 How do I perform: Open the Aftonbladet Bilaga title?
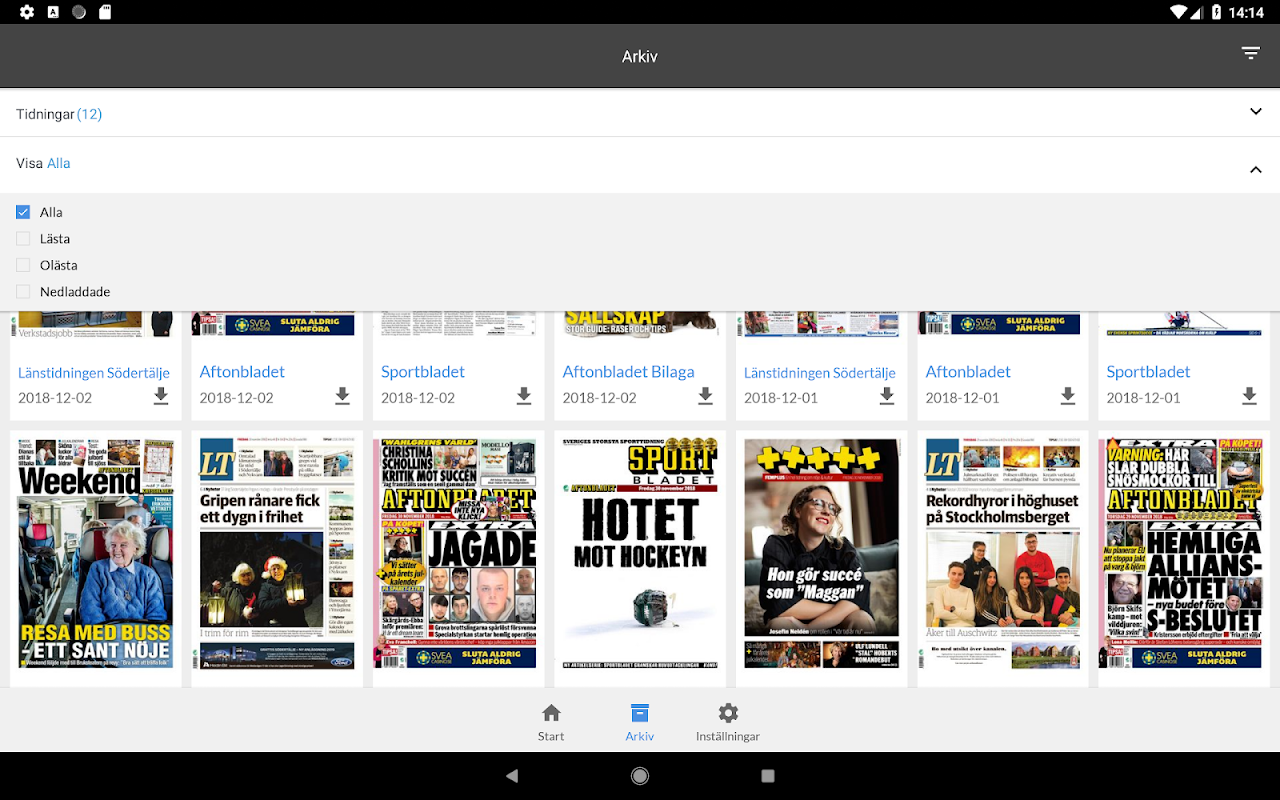point(628,372)
